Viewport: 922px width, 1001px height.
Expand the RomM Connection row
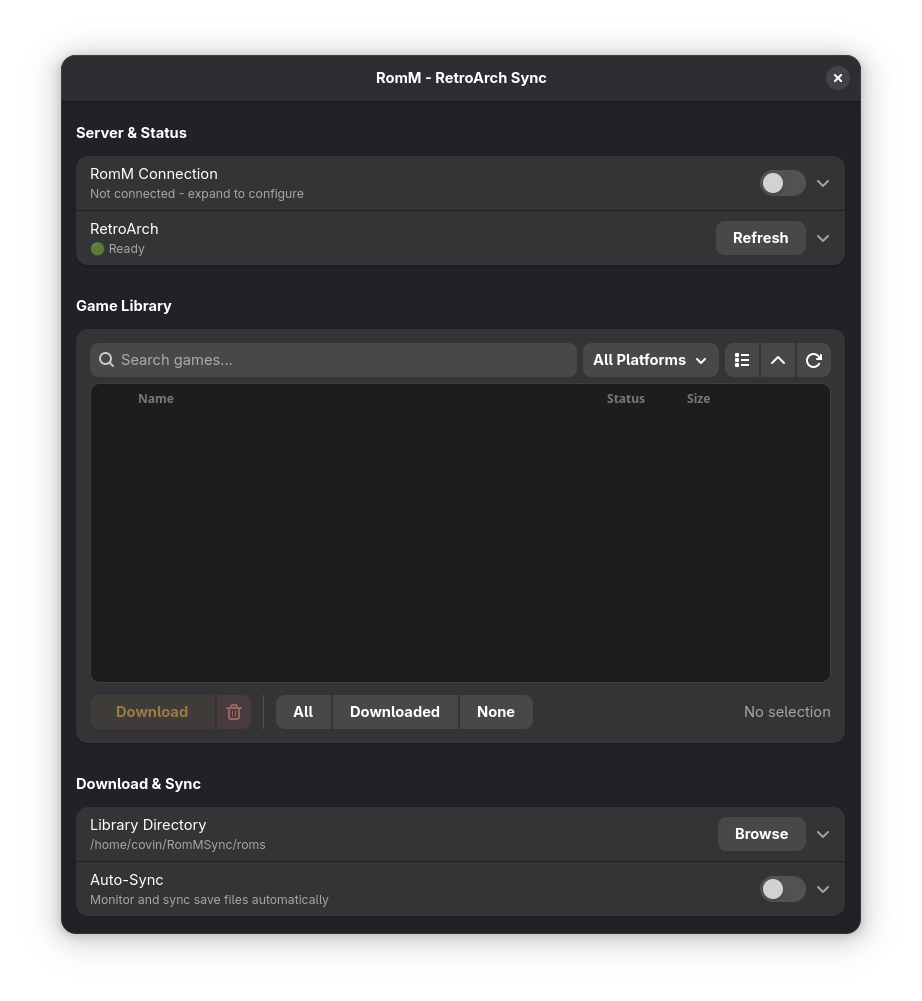pyautogui.click(x=823, y=183)
